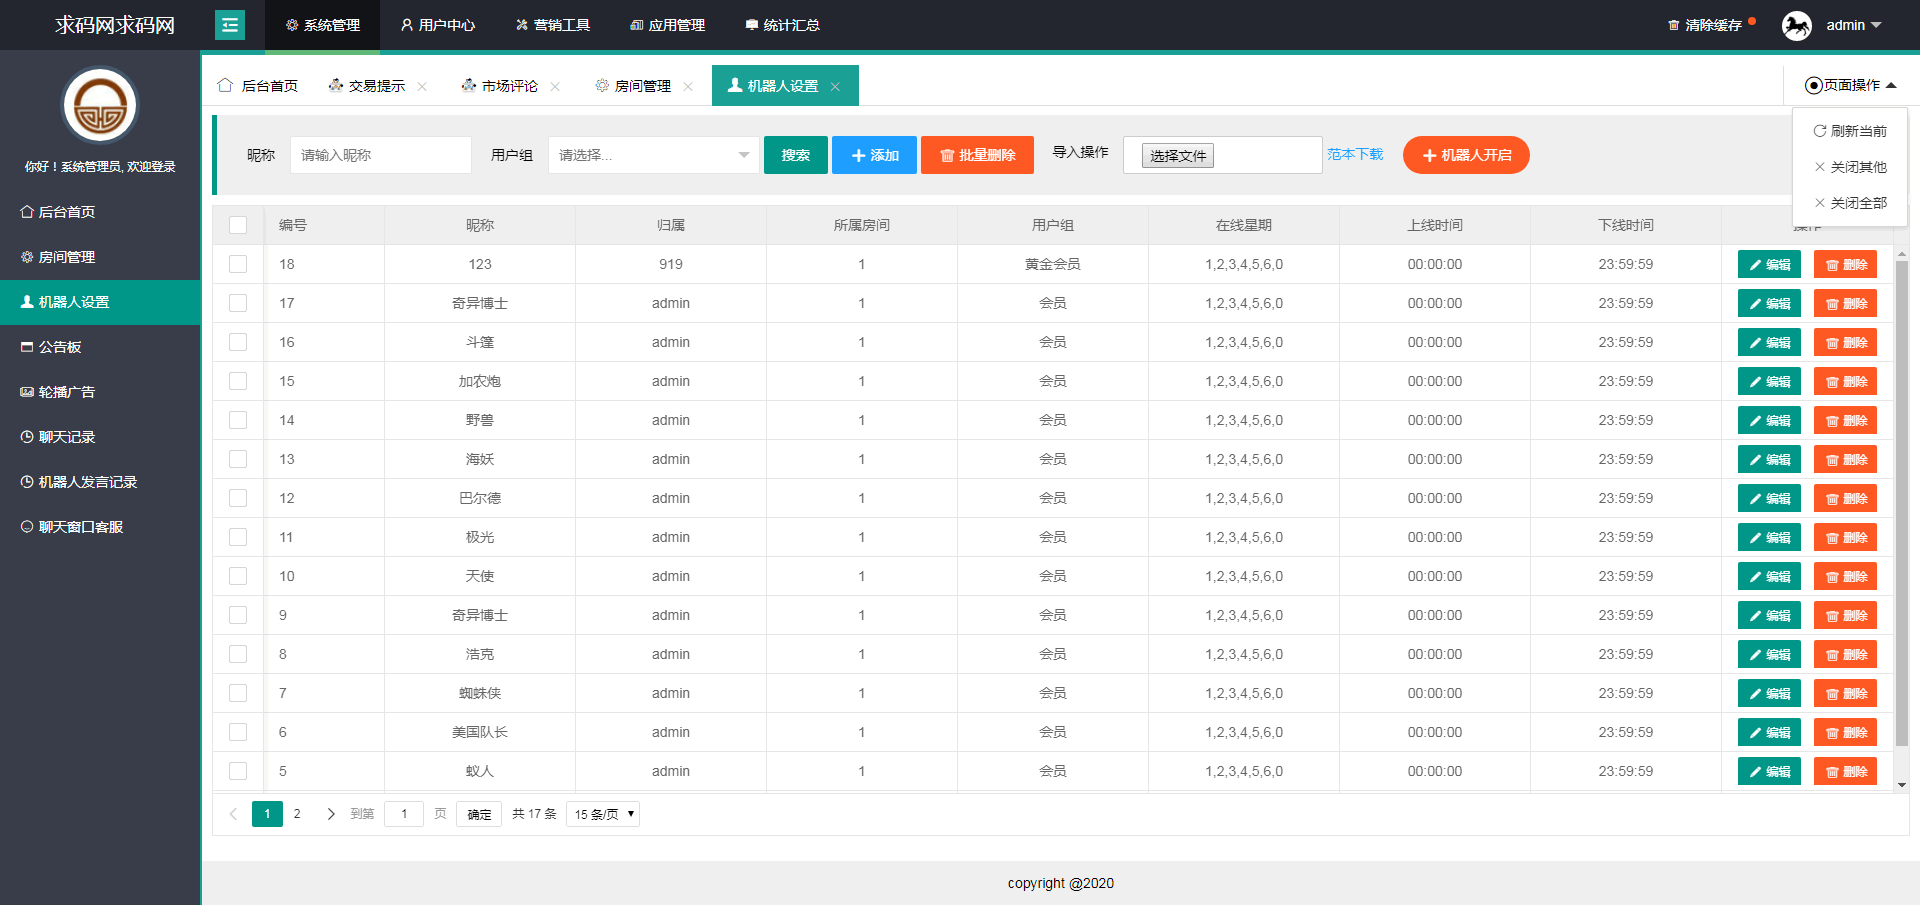Expand the 15 条/页 page size selector
1920x905 pixels.
pos(603,814)
